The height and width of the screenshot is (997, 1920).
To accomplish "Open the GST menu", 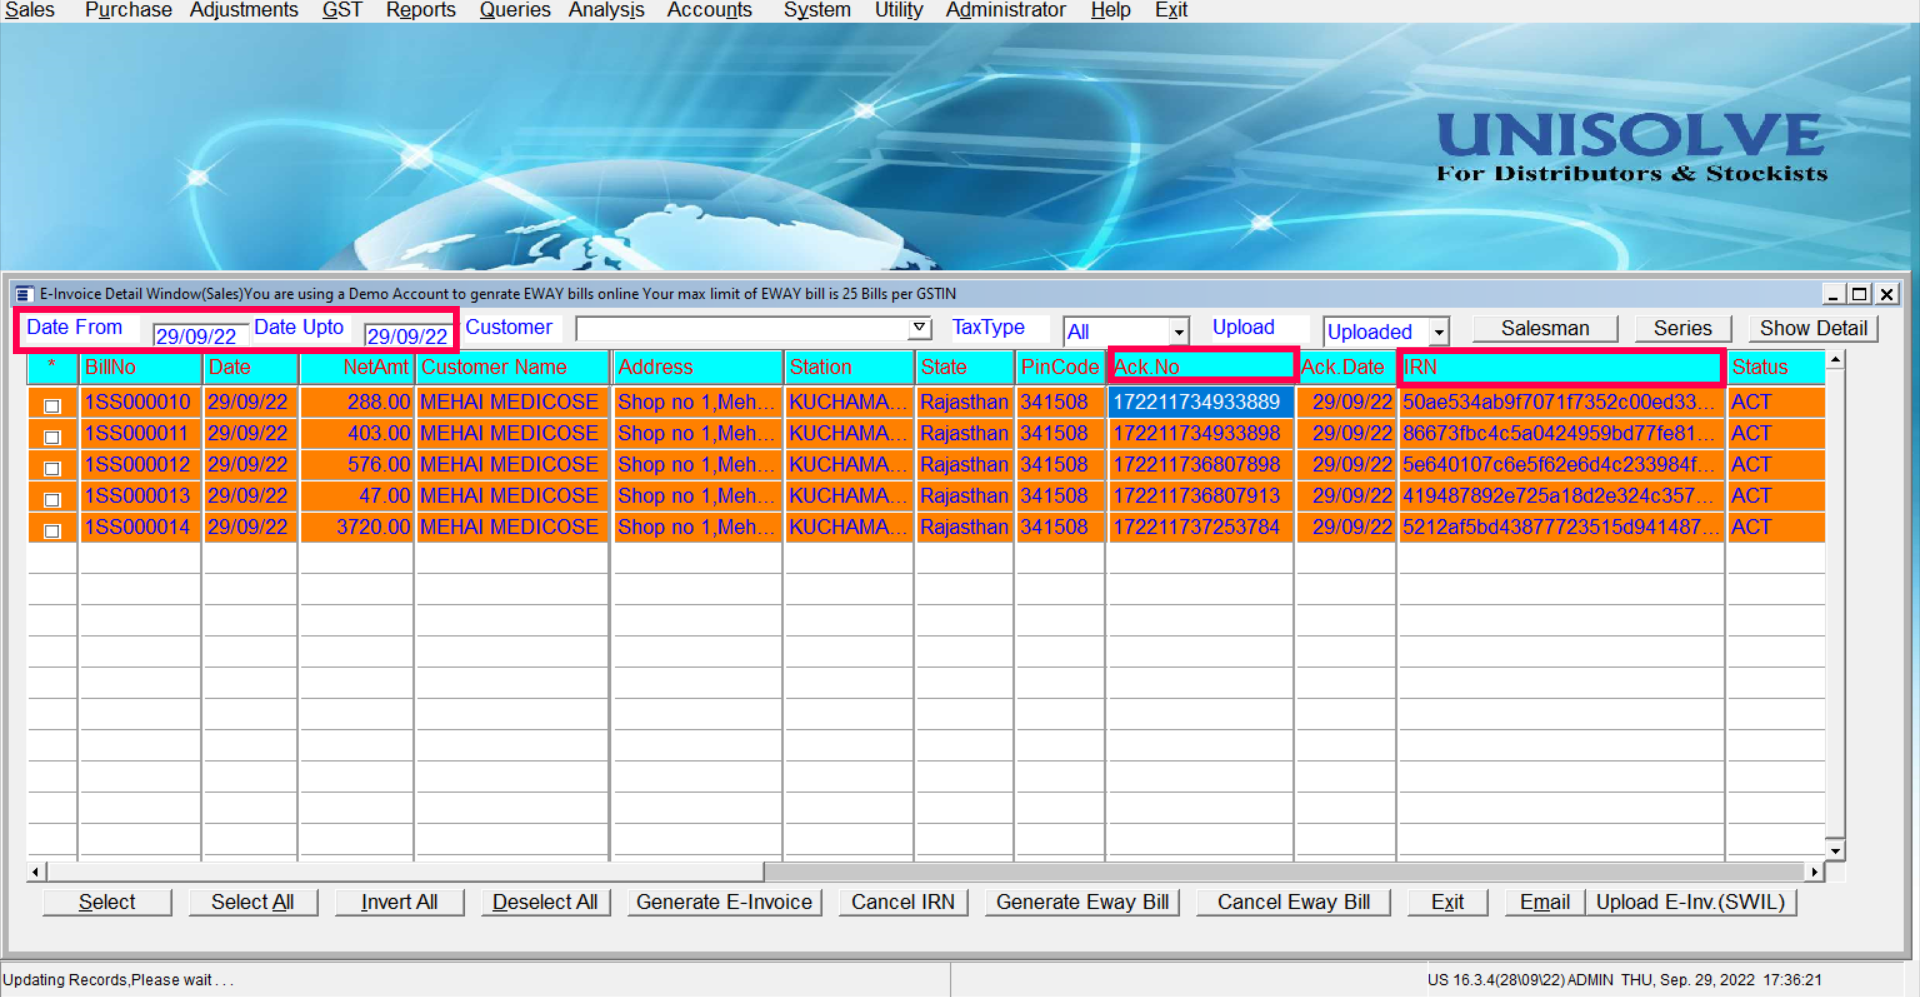I will (x=342, y=10).
